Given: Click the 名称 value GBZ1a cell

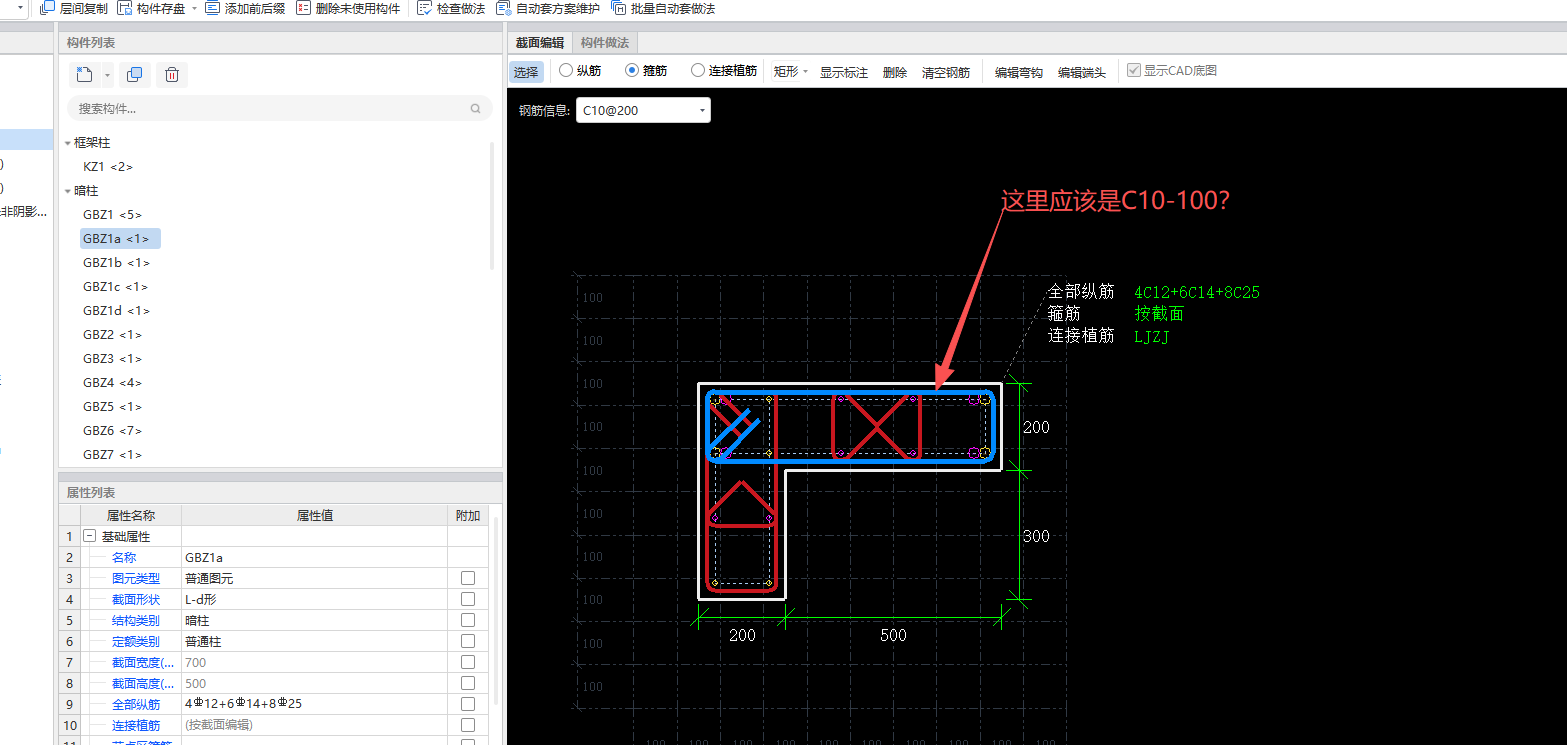Looking at the screenshot, I should [314, 557].
